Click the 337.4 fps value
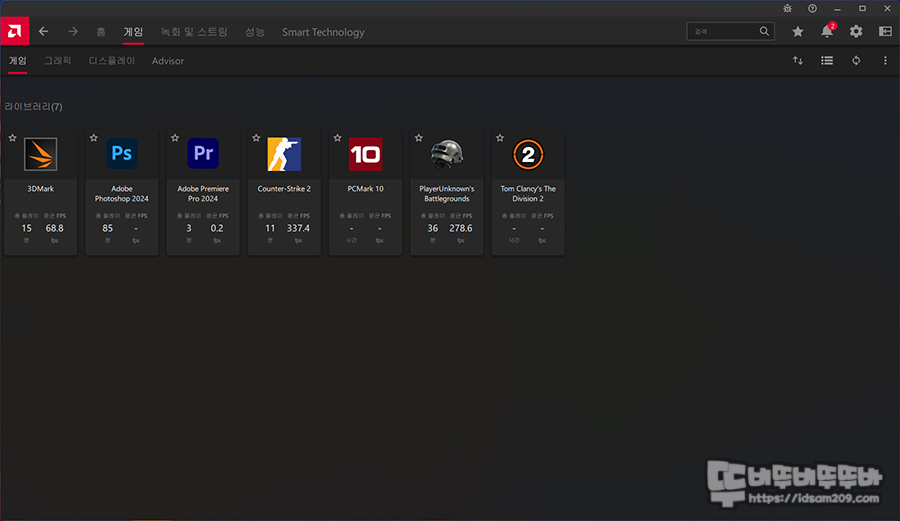 298,228
